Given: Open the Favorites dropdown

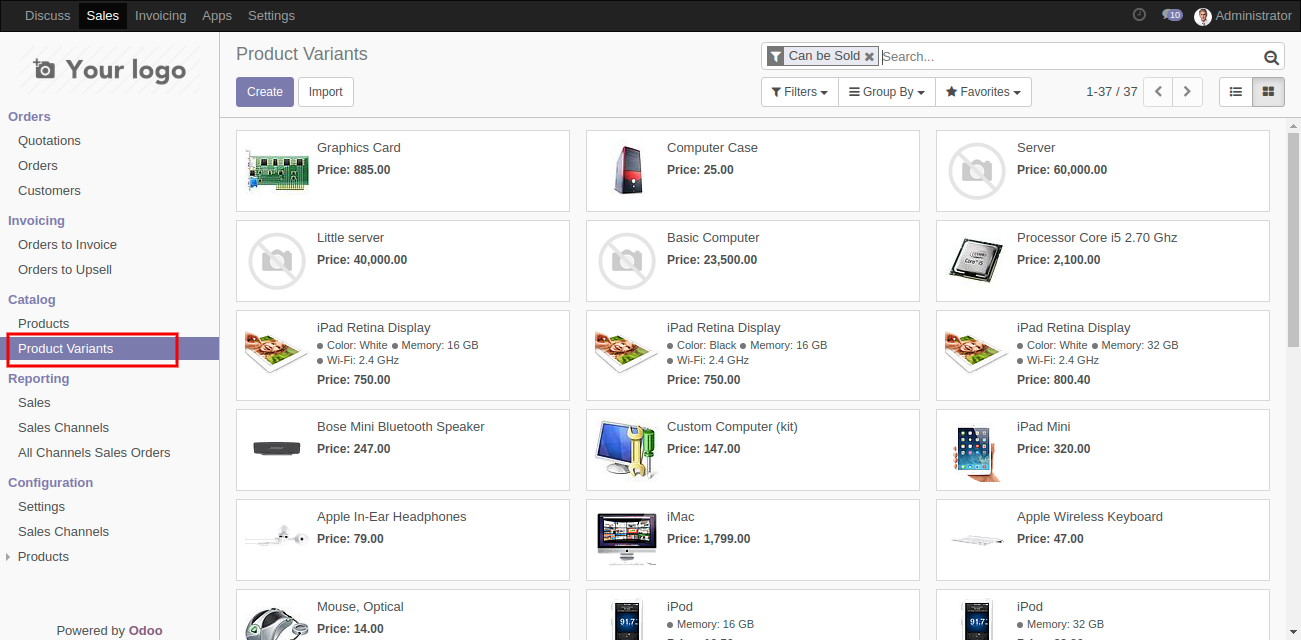Looking at the screenshot, I should point(982,91).
